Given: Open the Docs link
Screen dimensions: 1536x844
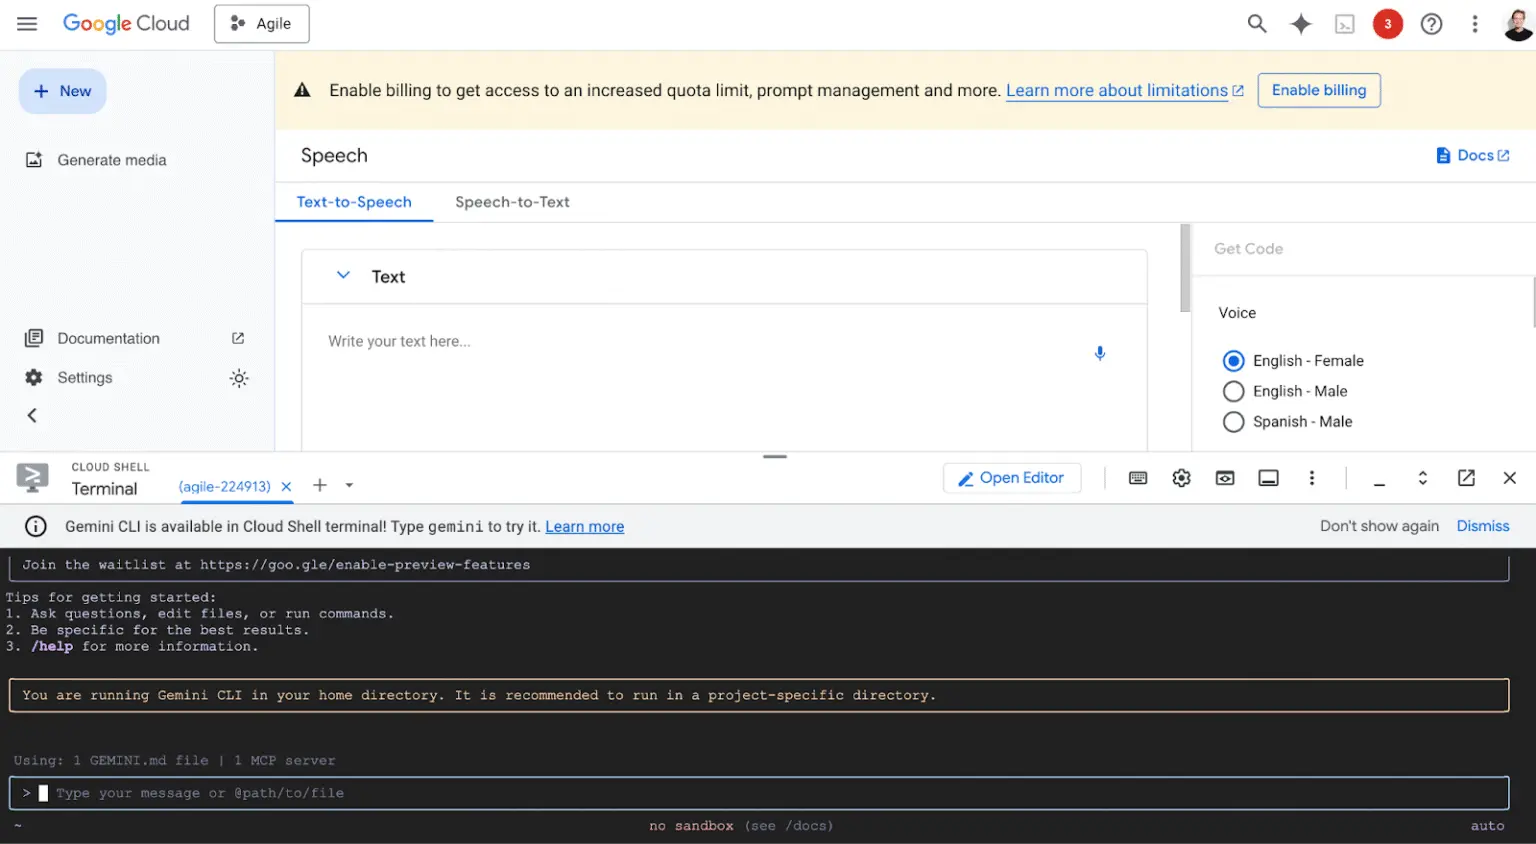Looking at the screenshot, I should click(1473, 155).
